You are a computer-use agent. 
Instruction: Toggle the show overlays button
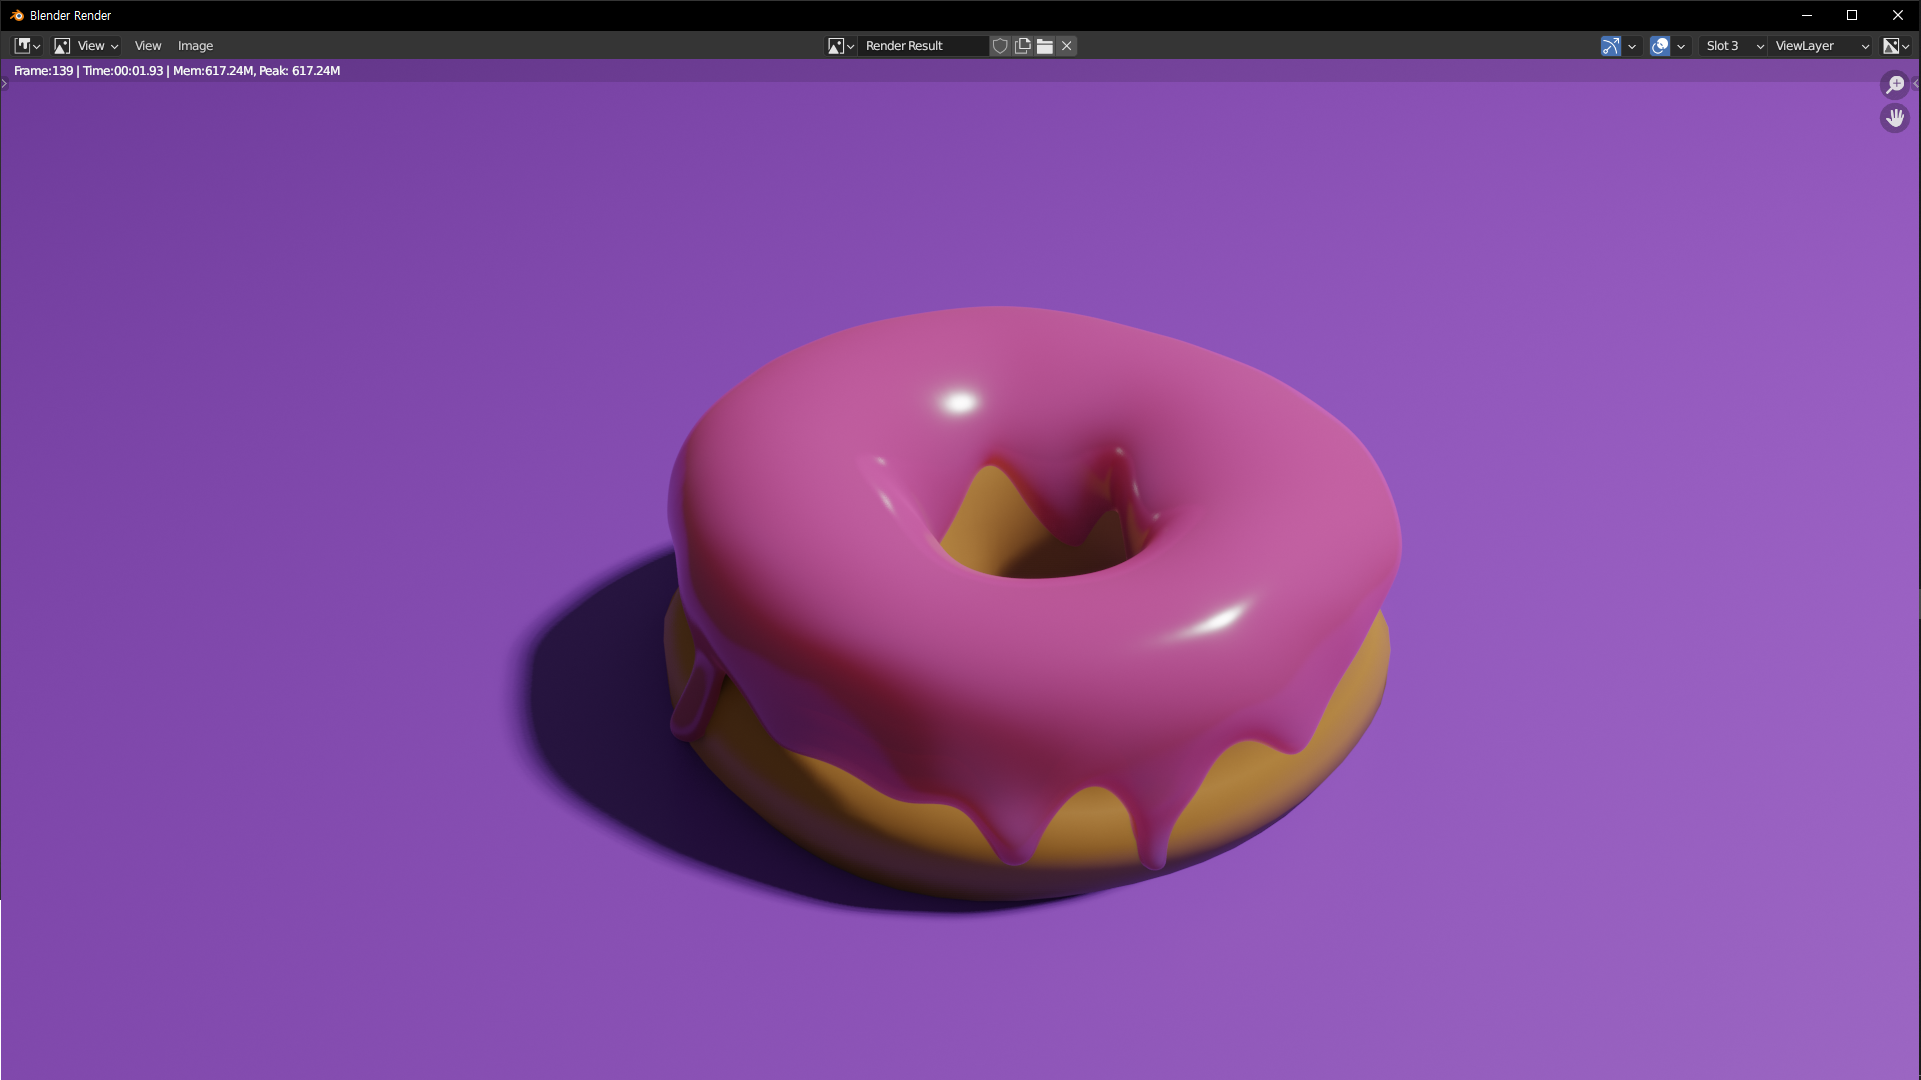tap(1660, 46)
